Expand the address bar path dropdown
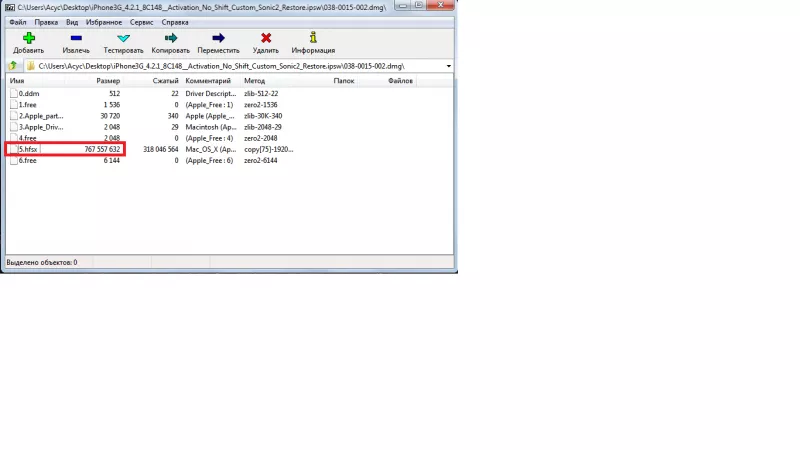800x450 pixels. click(448, 66)
